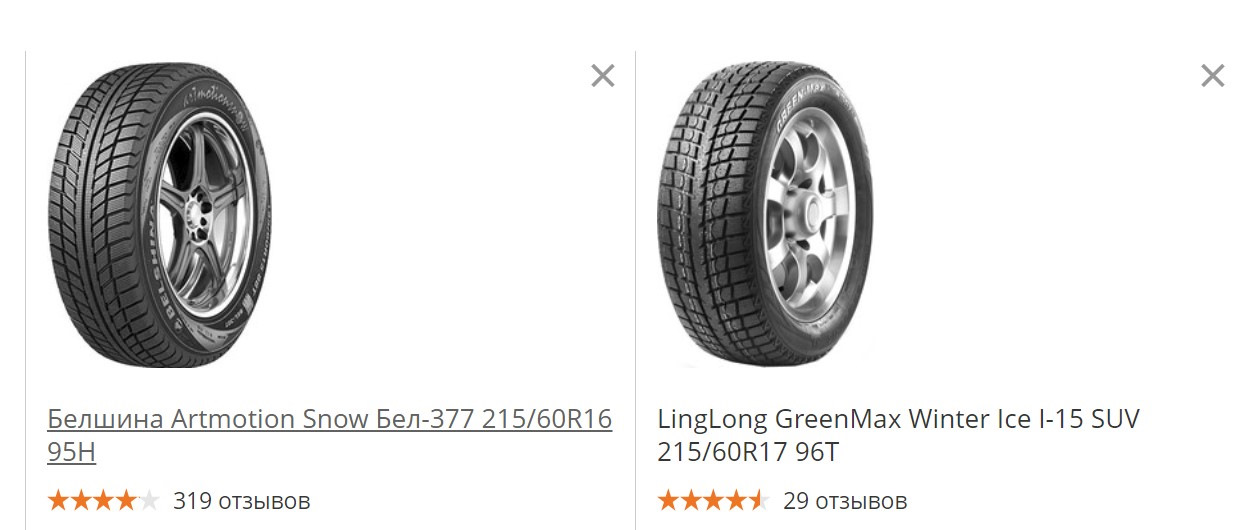Click the half-filled last star in LingLong rating
The width and height of the screenshot is (1245, 530).
pyautogui.click(x=758, y=500)
